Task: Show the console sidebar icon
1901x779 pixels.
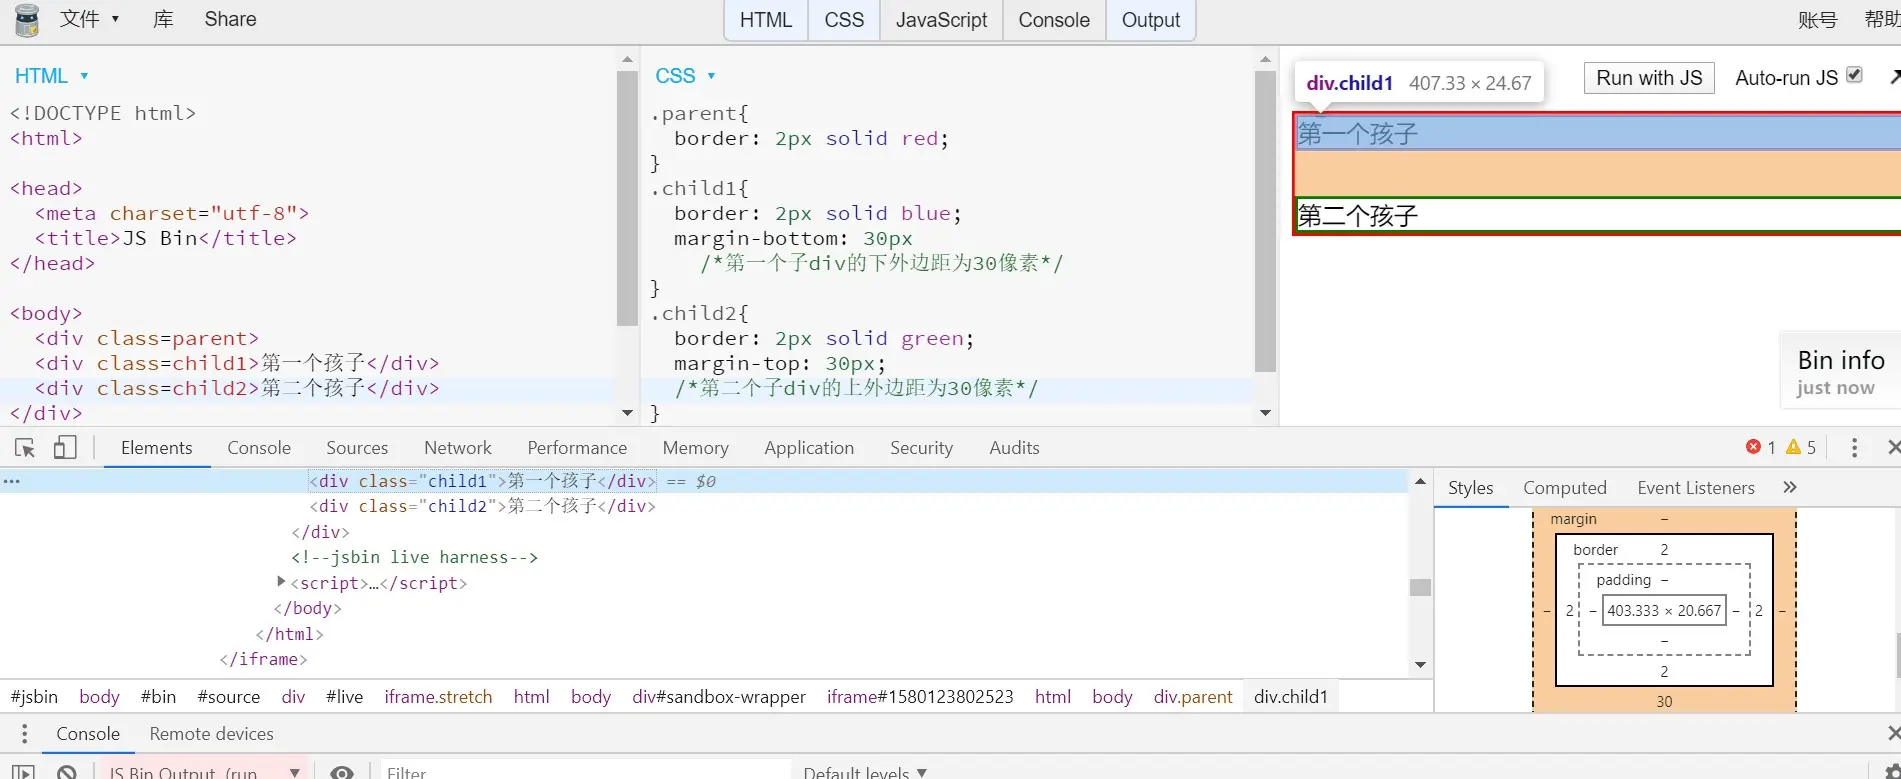Action: pos(23,772)
